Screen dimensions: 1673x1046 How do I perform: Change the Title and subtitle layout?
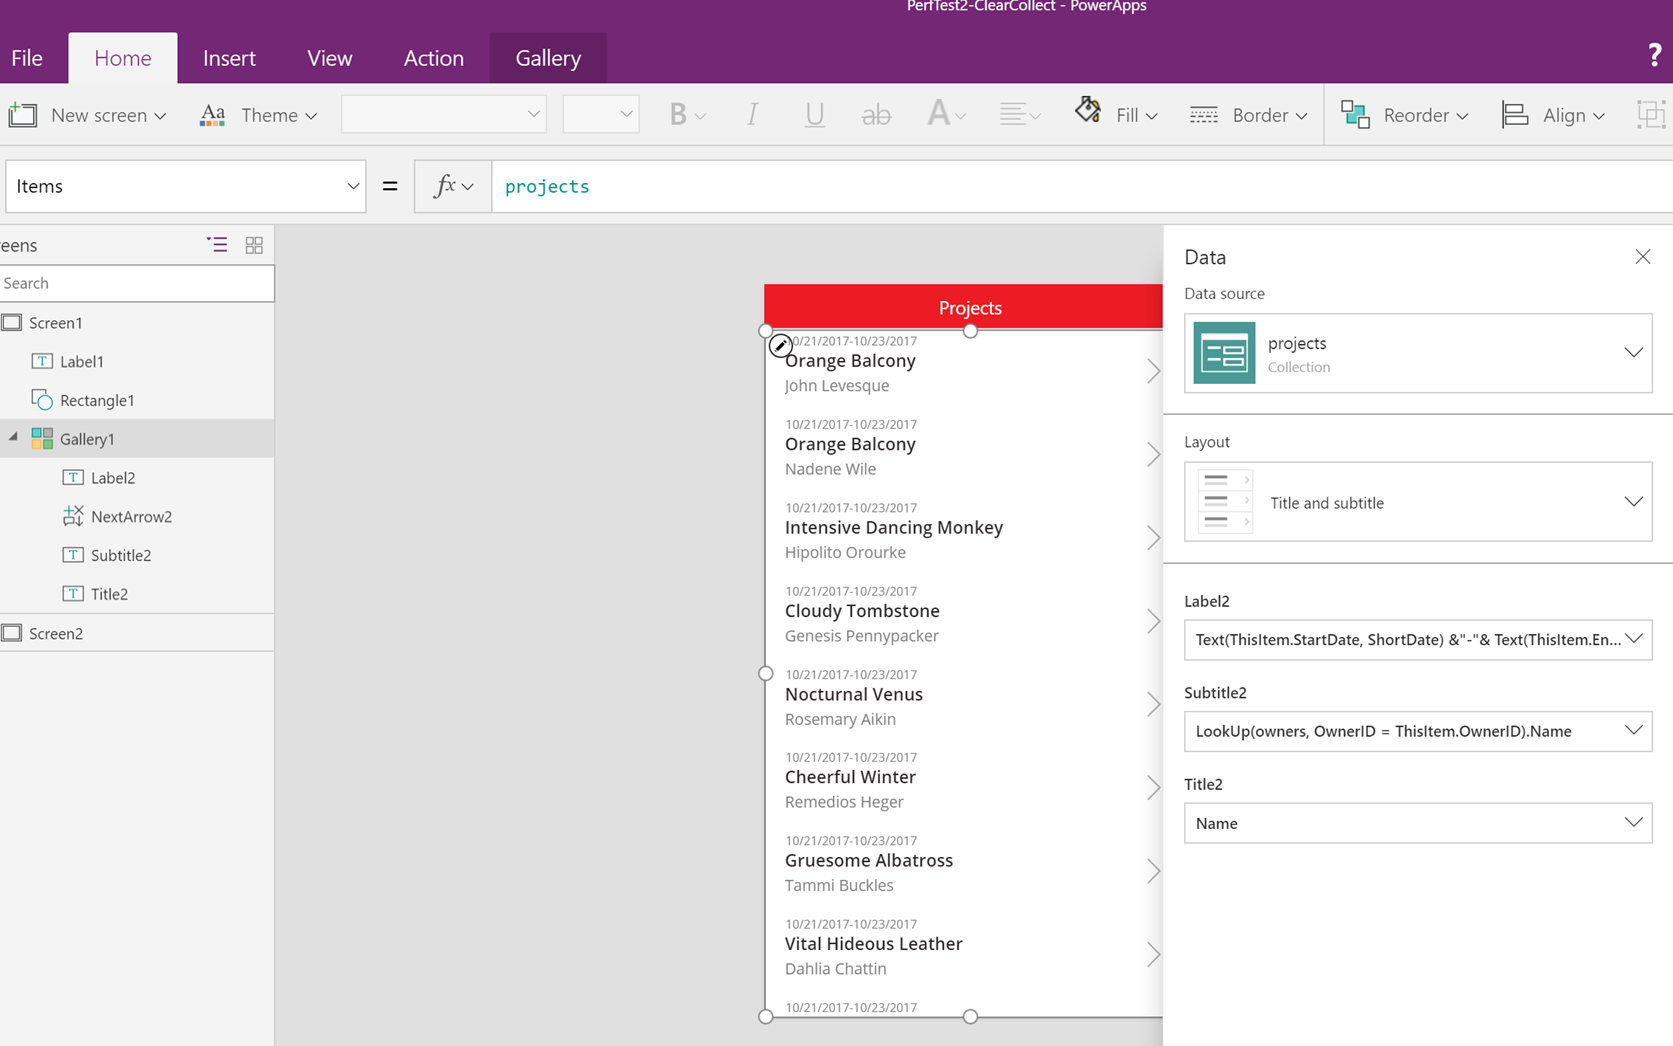pyautogui.click(x=1634, y=502)
